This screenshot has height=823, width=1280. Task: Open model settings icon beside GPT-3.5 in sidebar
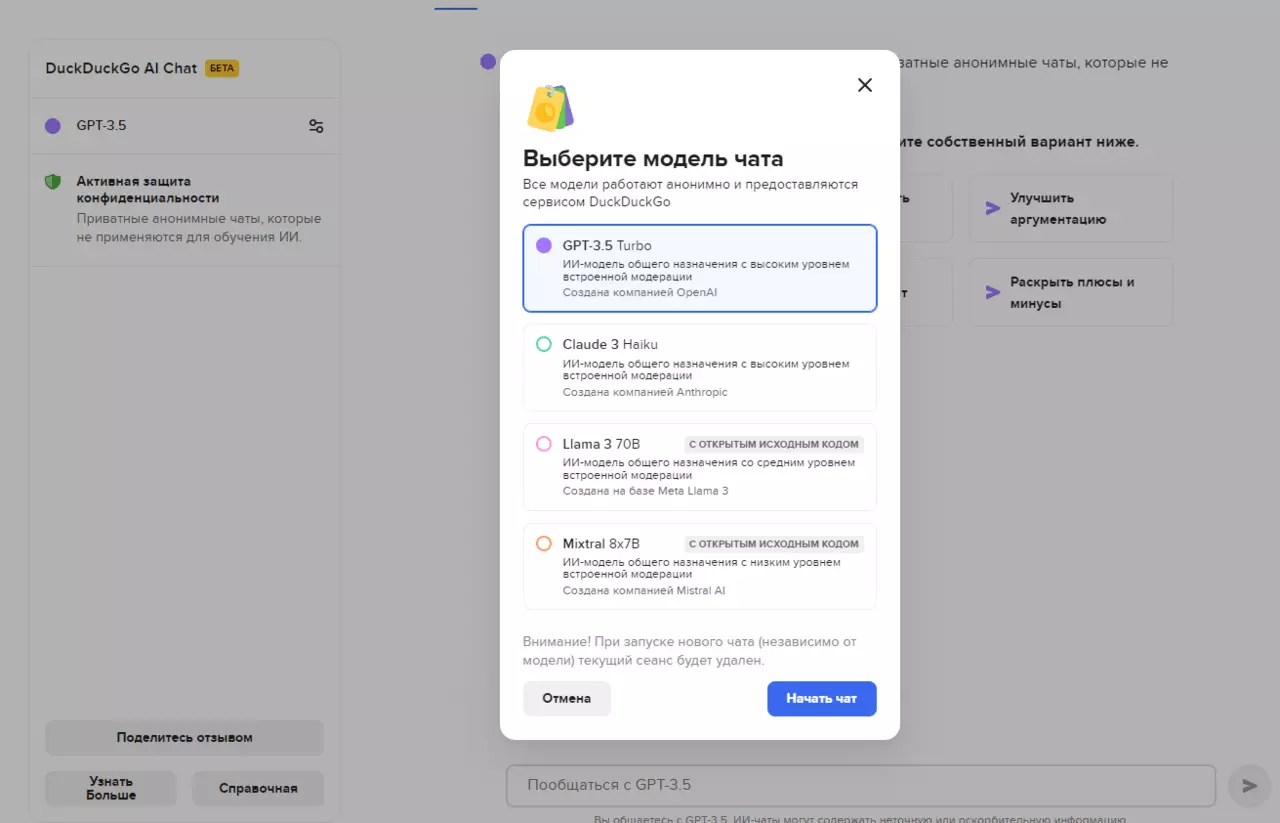[316, 126]
